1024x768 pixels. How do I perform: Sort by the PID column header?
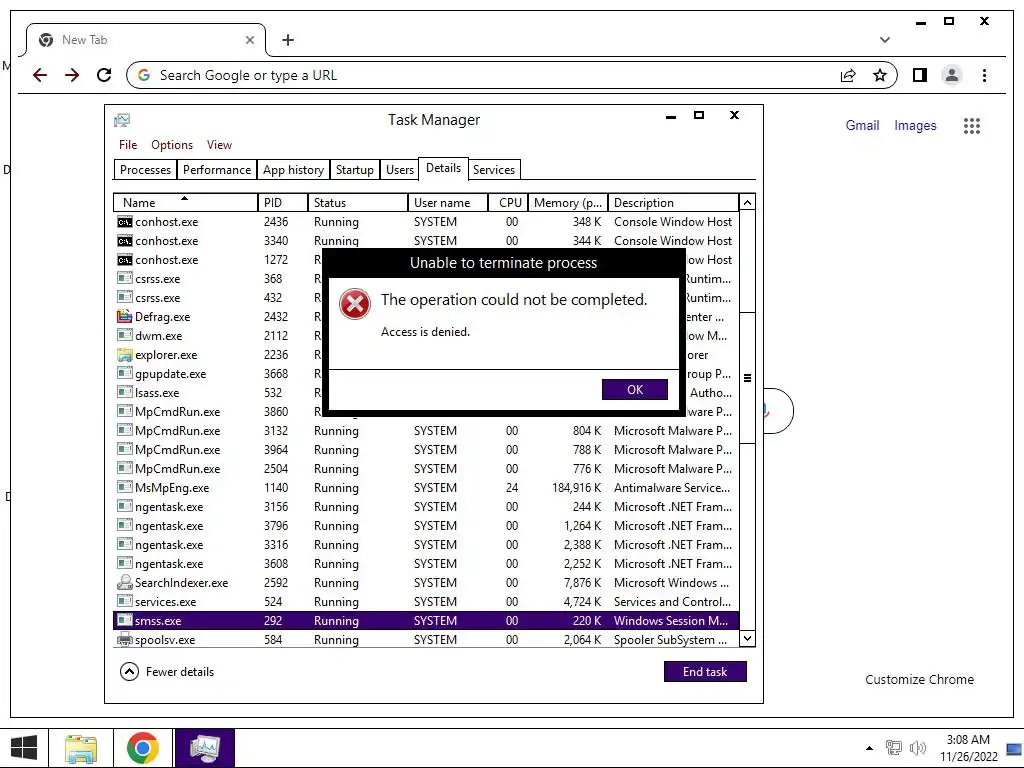coord(283,202)
